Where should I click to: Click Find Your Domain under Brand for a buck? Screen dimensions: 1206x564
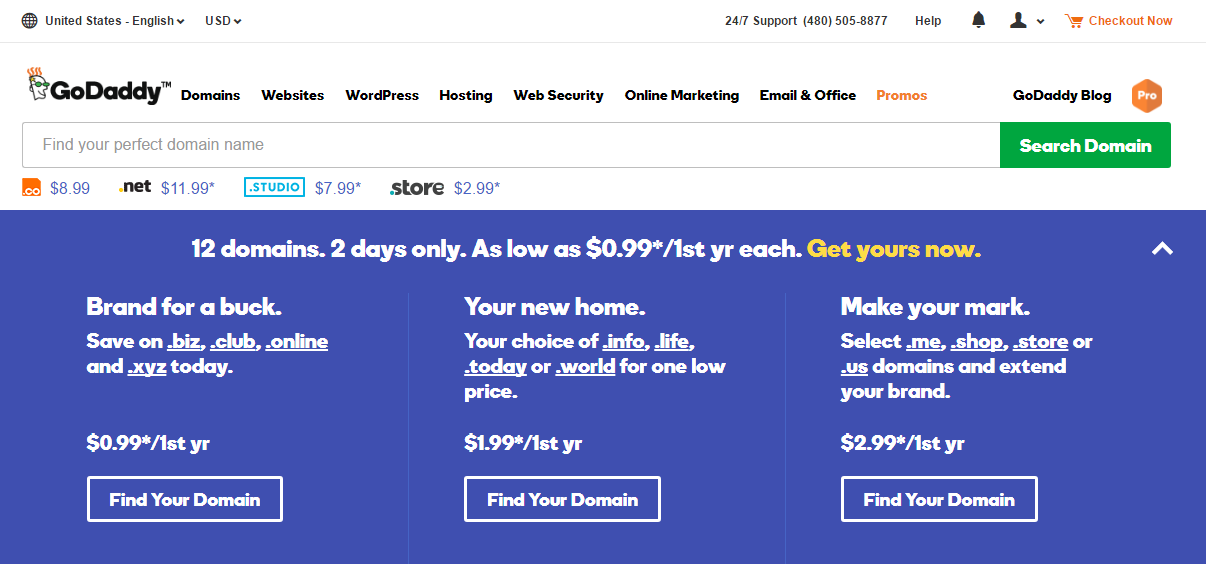[x=185, y=499]
